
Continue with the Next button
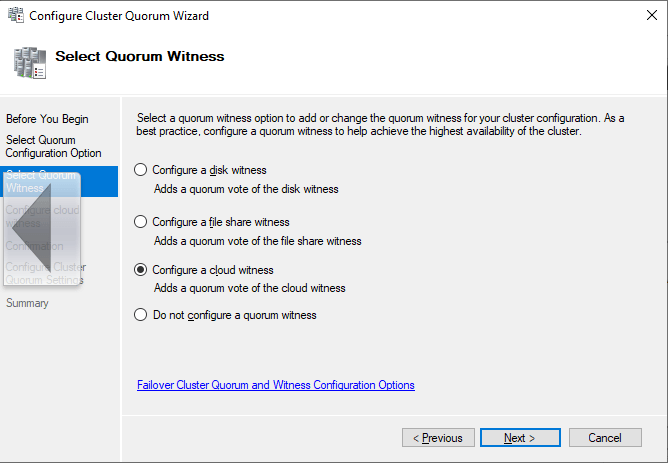[x=520, y=437]
